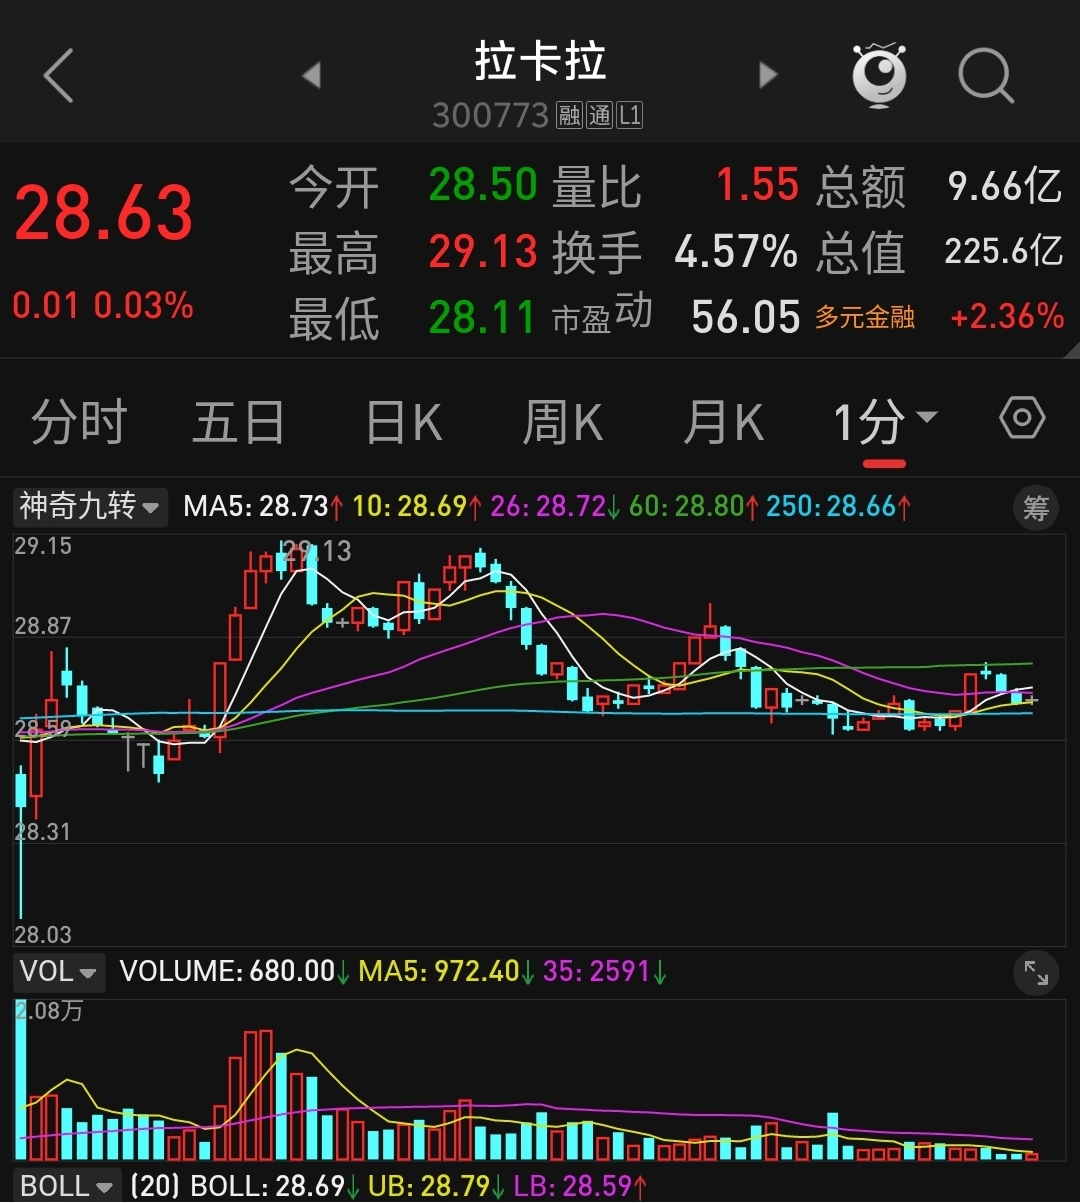
Task: Tap the MA 60: 28.80 label
Action: (x=693, y=506)
